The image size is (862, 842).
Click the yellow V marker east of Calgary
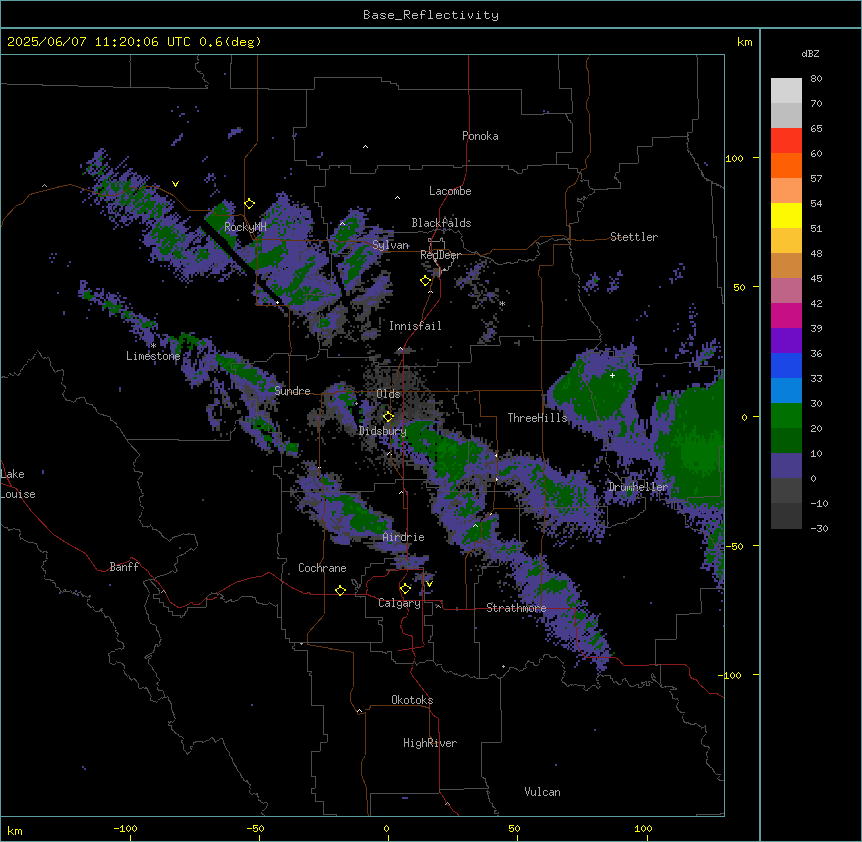(429, 584)
